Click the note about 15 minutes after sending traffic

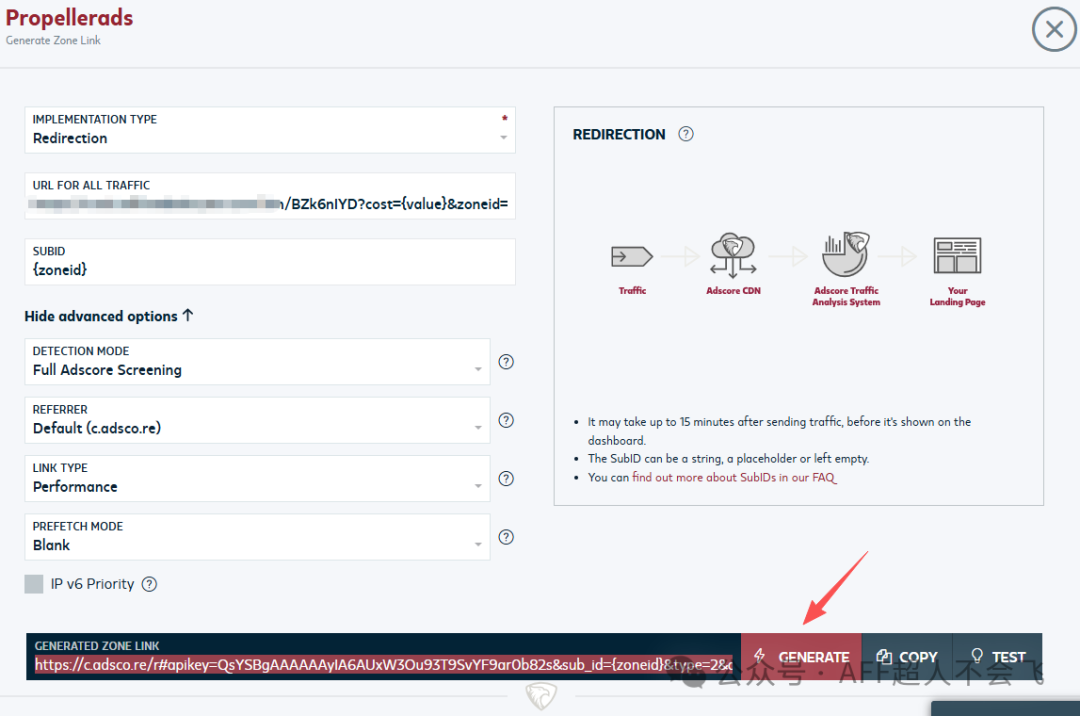[779, 431]
